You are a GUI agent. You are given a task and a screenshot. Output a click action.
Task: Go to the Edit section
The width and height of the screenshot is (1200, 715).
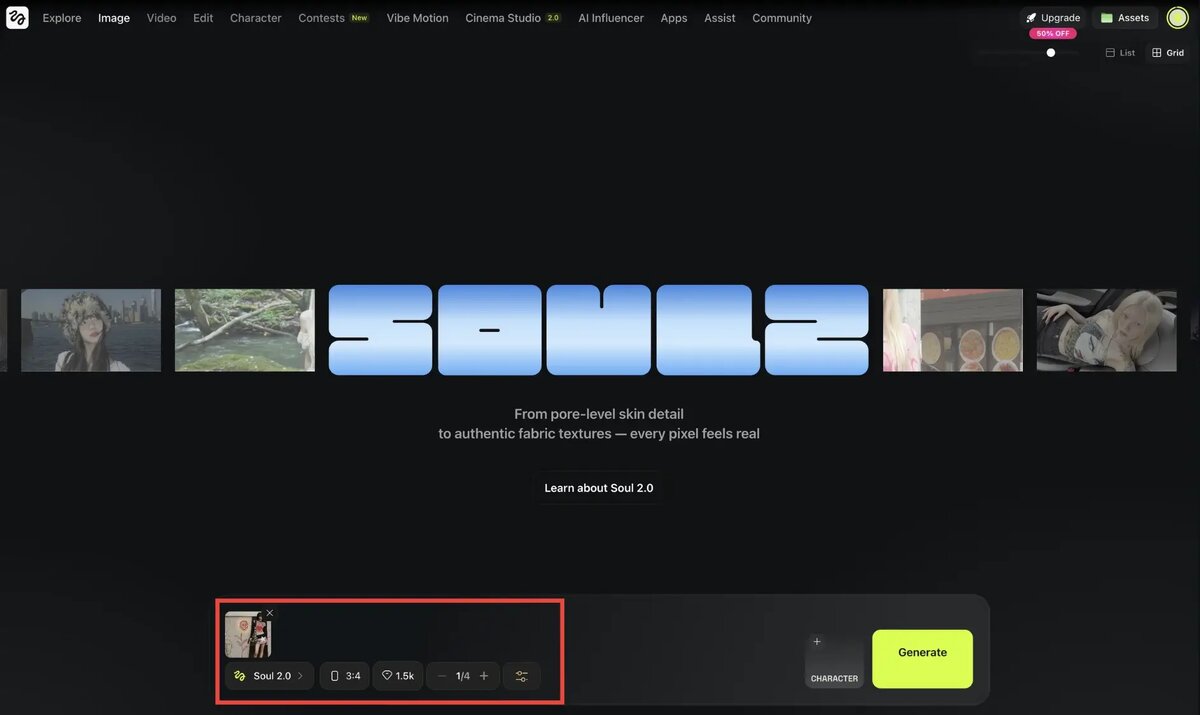[203, 18]
